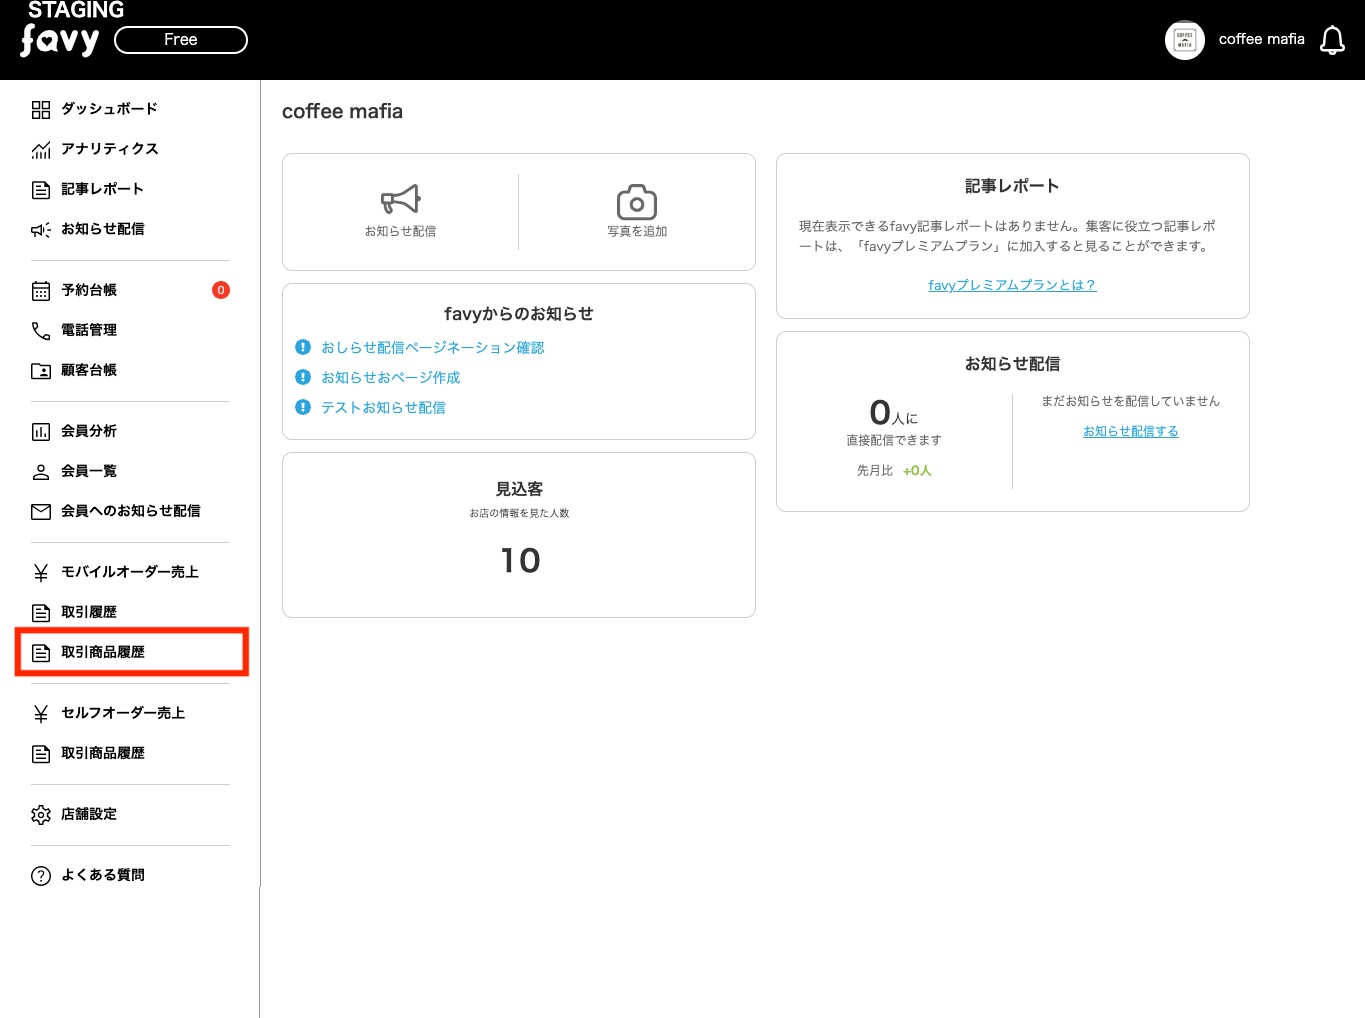Screen dimensions: 1365x1018
Task: Click the favy logo in the header
Action: pos(60,41)
